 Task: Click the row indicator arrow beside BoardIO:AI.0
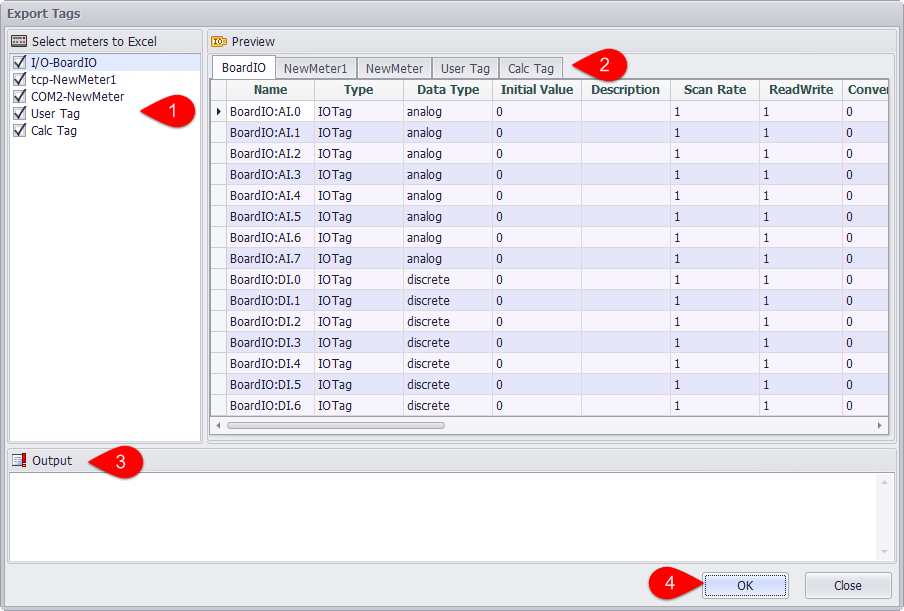(x=219, y=112)
